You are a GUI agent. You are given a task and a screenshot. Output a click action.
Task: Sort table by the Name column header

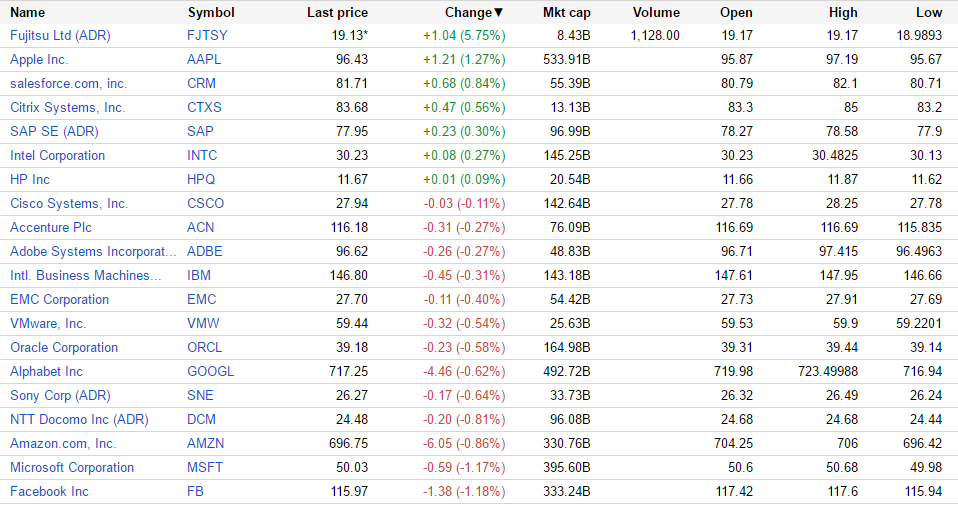[x=27, y=12]
